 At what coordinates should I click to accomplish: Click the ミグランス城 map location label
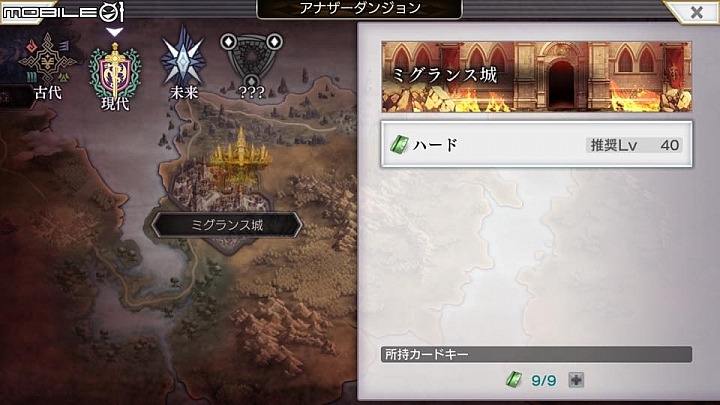pos(227,225)
